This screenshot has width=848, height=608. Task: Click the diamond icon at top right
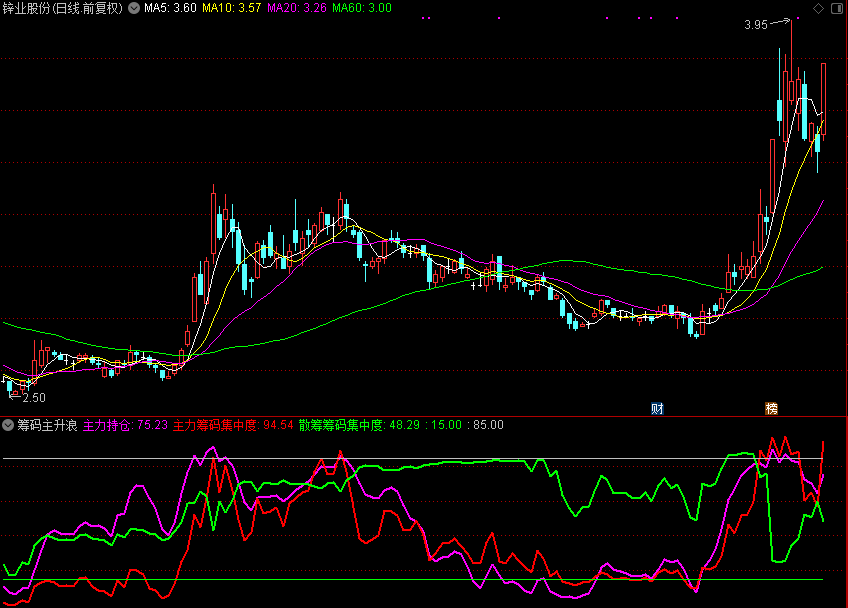[819, 8]
